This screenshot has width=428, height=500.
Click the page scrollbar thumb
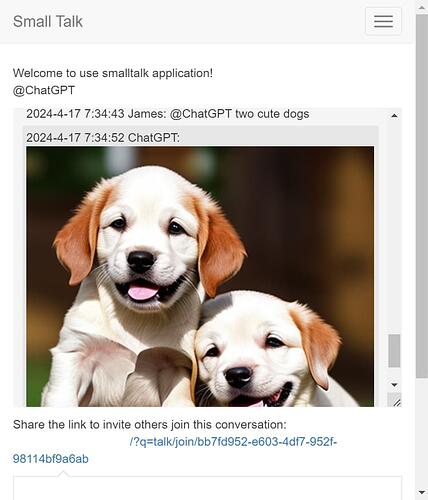tap(422, 196)
